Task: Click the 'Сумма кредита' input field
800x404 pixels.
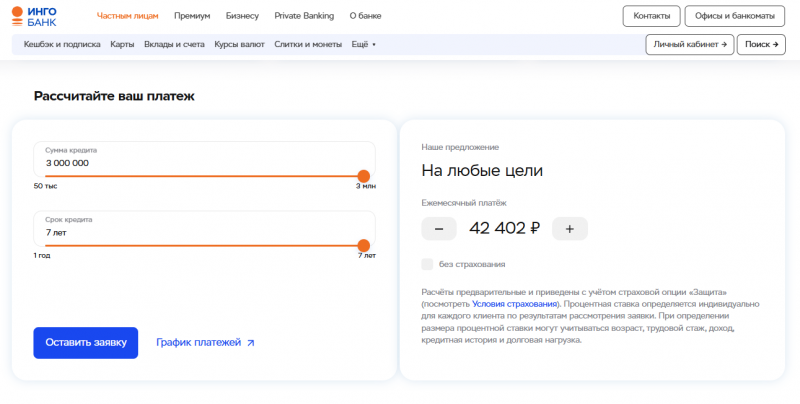Action: [x=200, y=162]
